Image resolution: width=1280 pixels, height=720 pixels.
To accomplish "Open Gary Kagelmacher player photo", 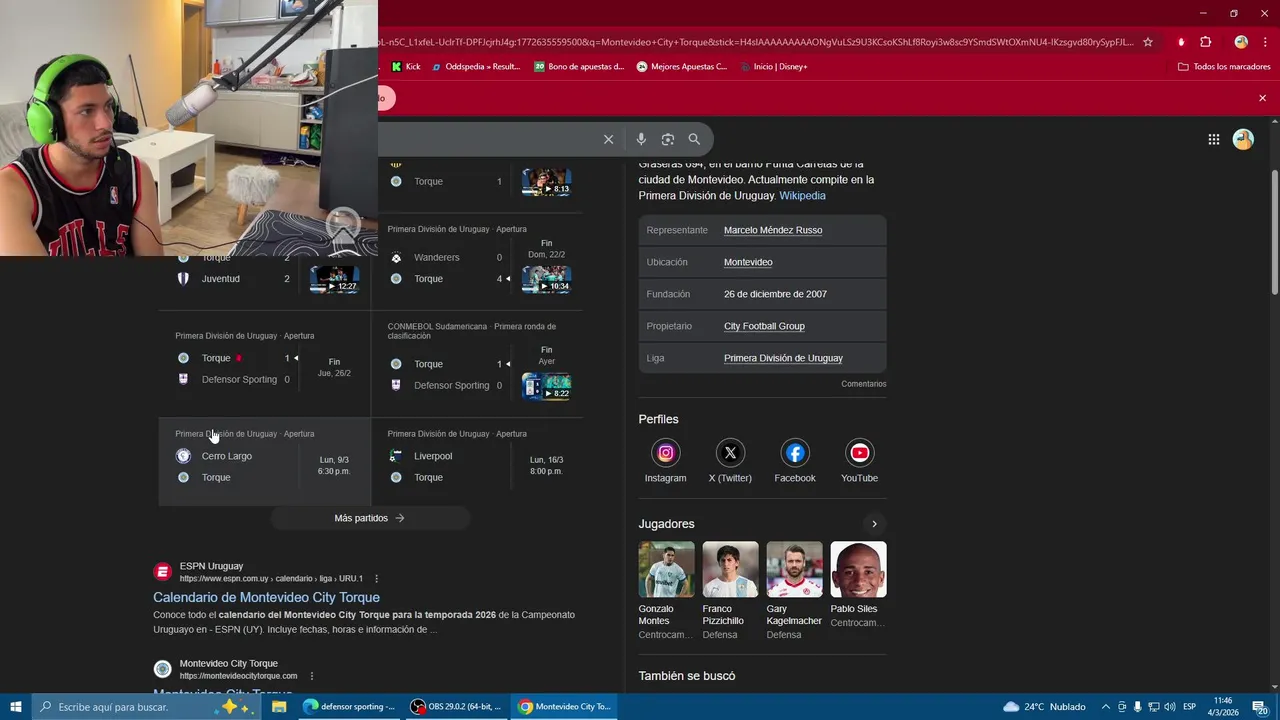I will point(794,569).
